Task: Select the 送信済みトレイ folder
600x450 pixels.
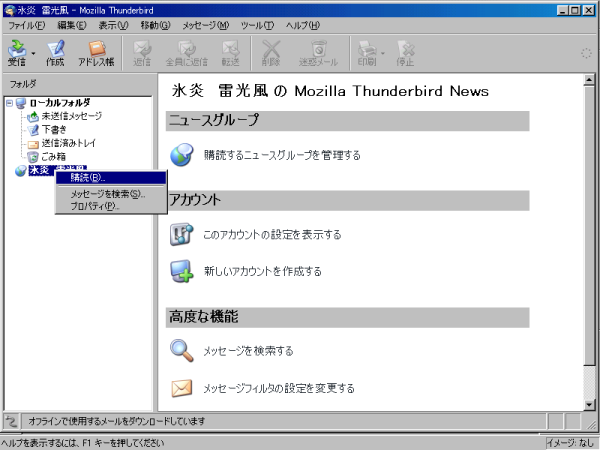Action: pos(68,143)
